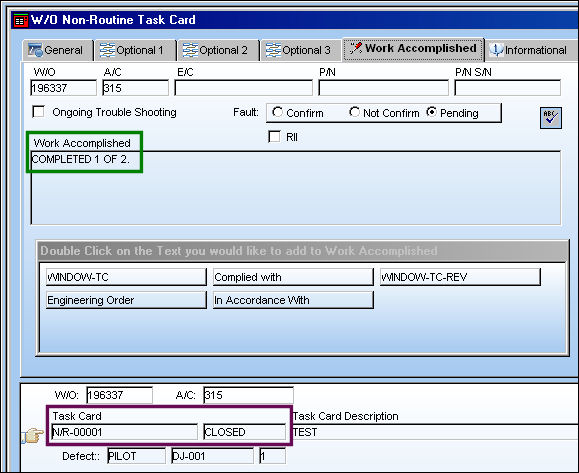Click the task card window title icon
The height and width of the screenshot is (473, 579).
pyautogui.click(x=20, y=20)
